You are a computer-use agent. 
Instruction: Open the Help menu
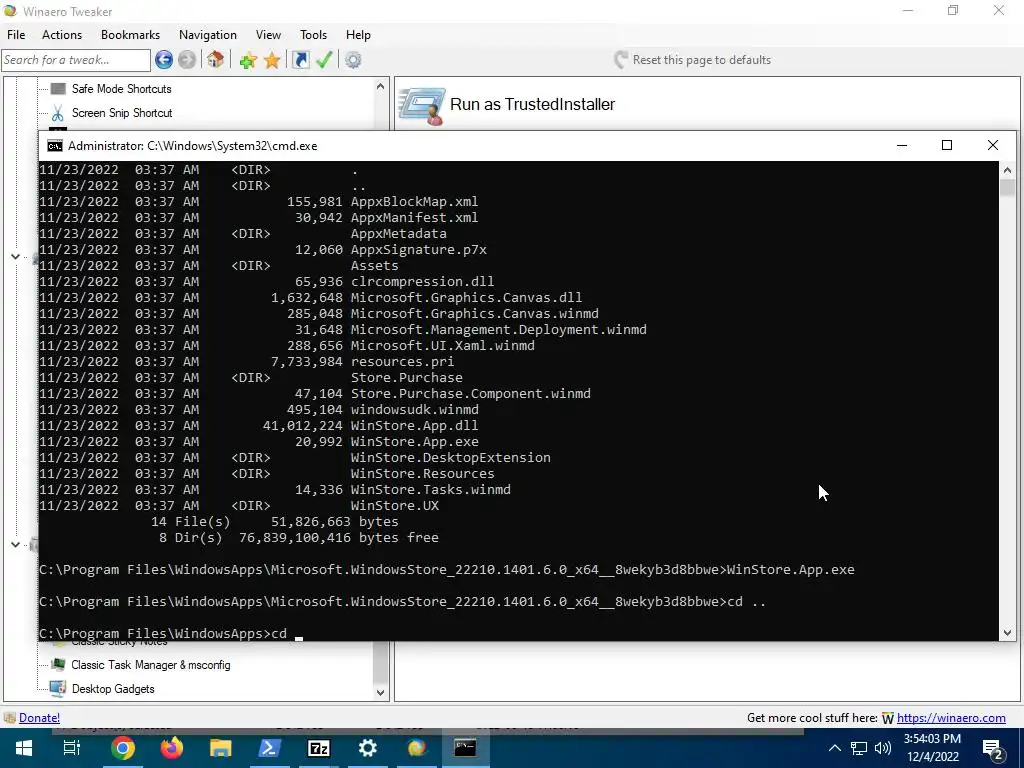point(358,35)
